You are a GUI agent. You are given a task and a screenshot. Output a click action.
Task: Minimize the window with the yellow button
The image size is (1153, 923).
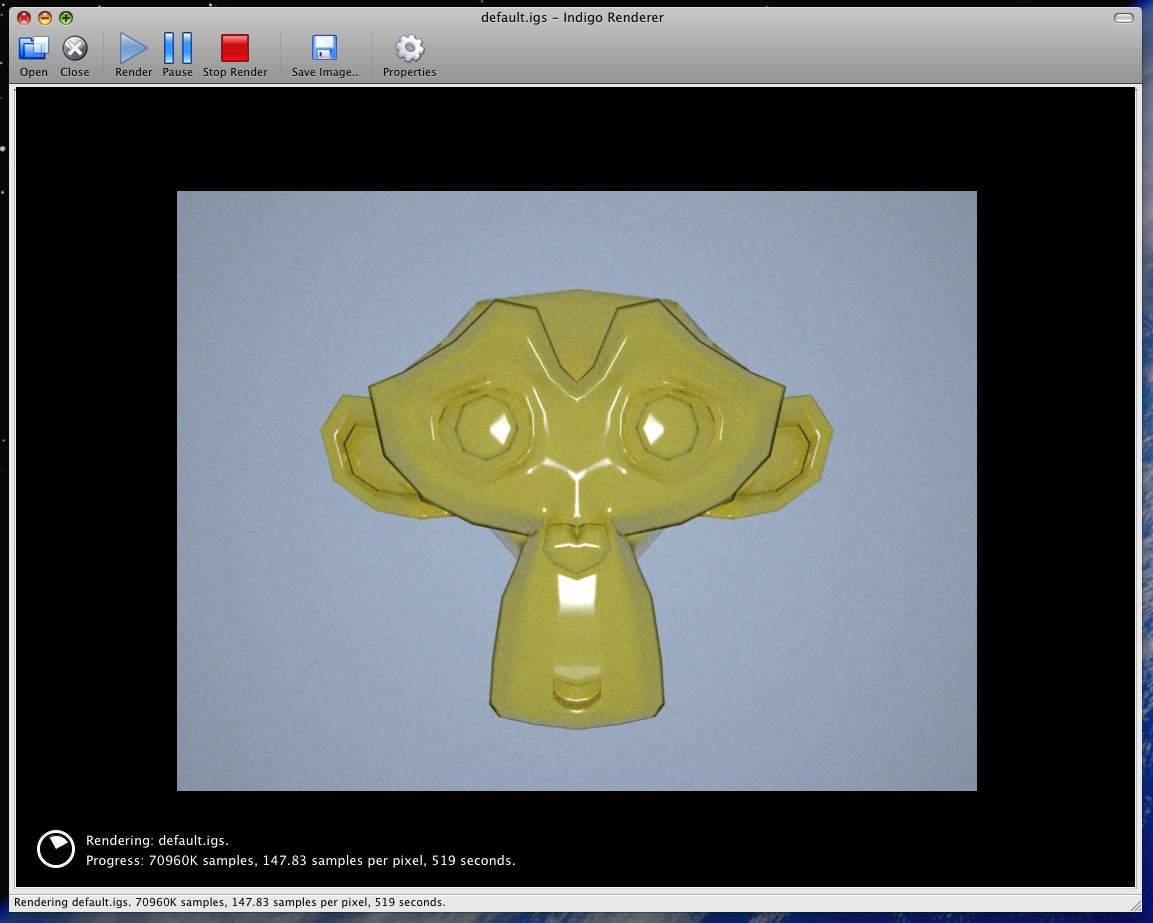coord(45,18)
